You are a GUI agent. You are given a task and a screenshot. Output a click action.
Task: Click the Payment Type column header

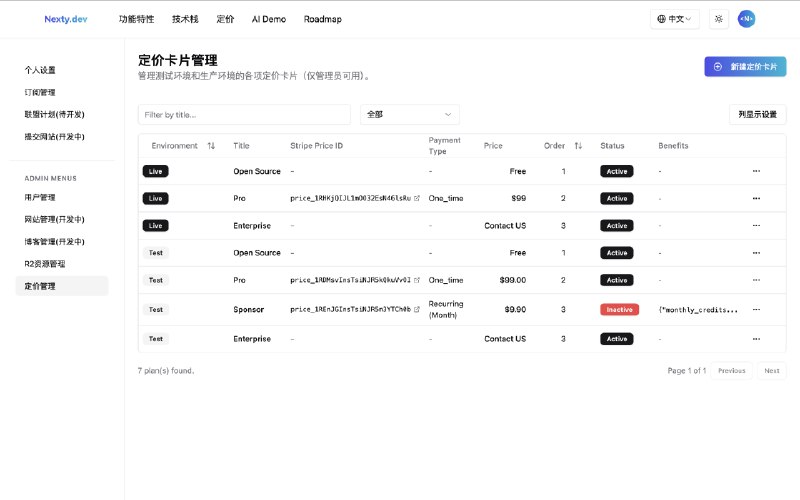[444, 146]
